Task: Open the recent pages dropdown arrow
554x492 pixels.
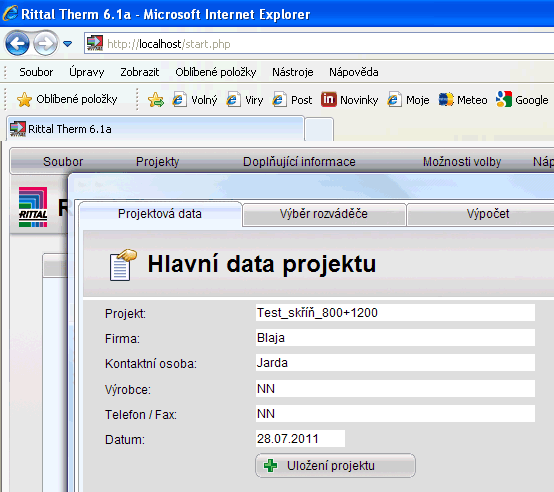Action: [67, 44]
